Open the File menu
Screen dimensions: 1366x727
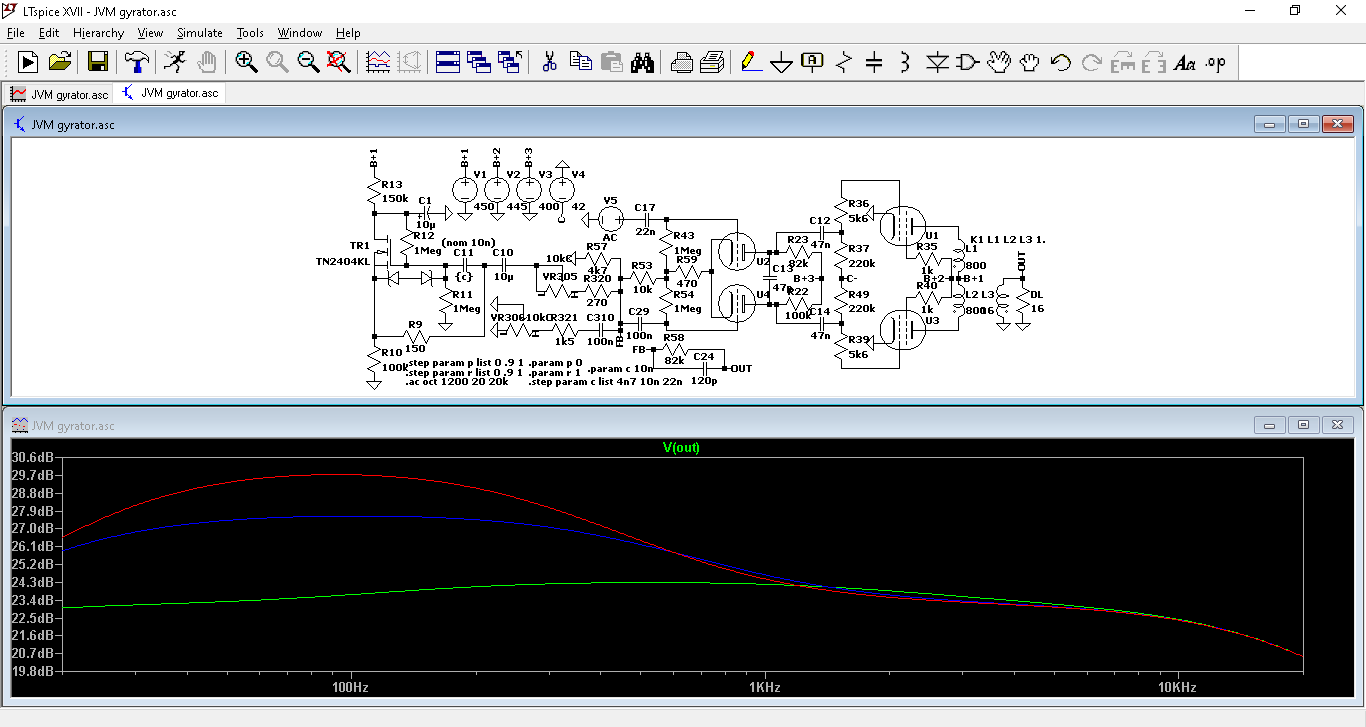point(16,33)
